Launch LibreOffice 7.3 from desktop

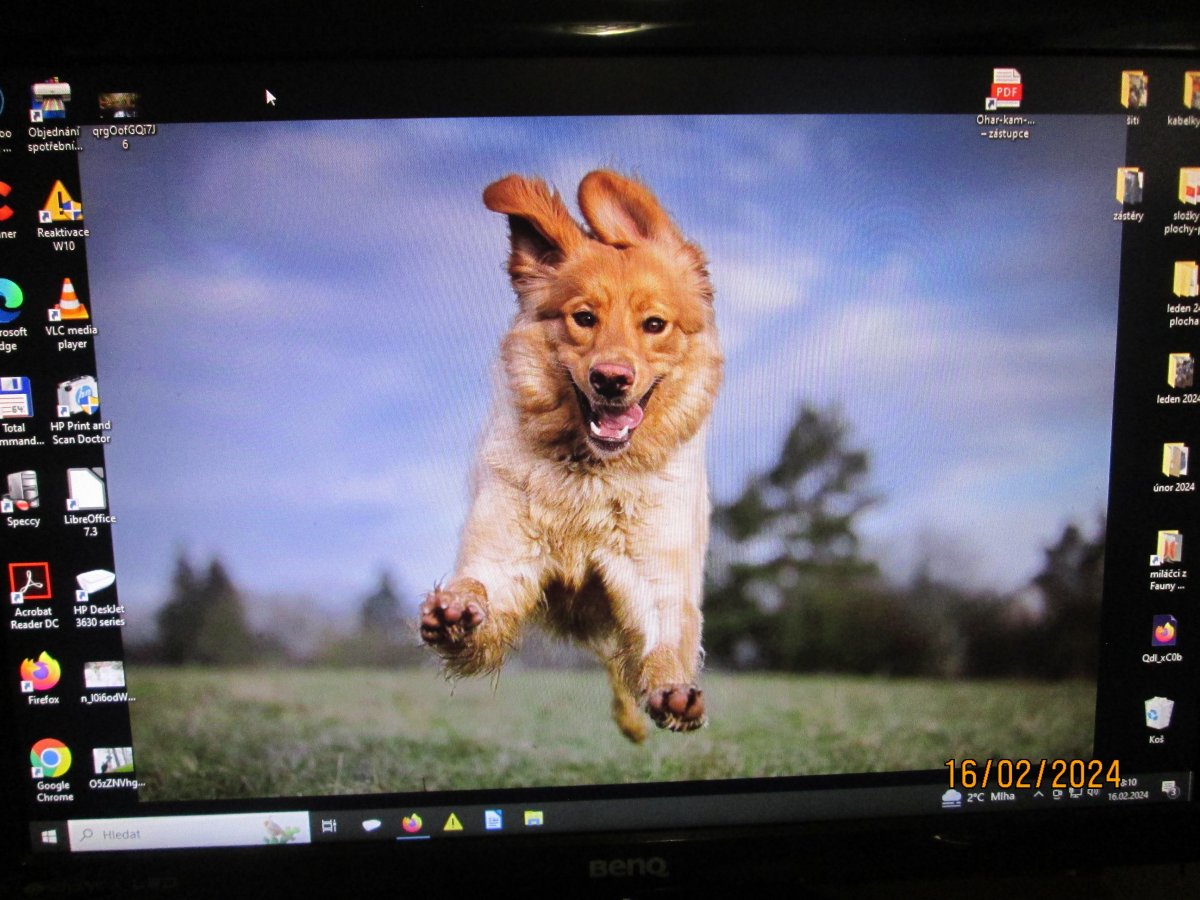87,490
